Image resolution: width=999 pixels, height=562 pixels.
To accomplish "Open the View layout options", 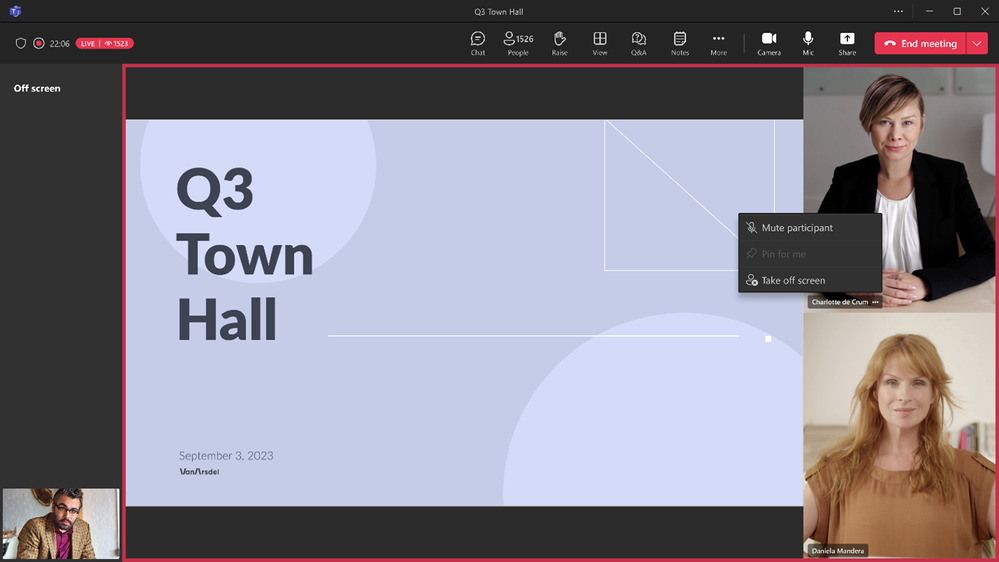I will click(600, 43).
